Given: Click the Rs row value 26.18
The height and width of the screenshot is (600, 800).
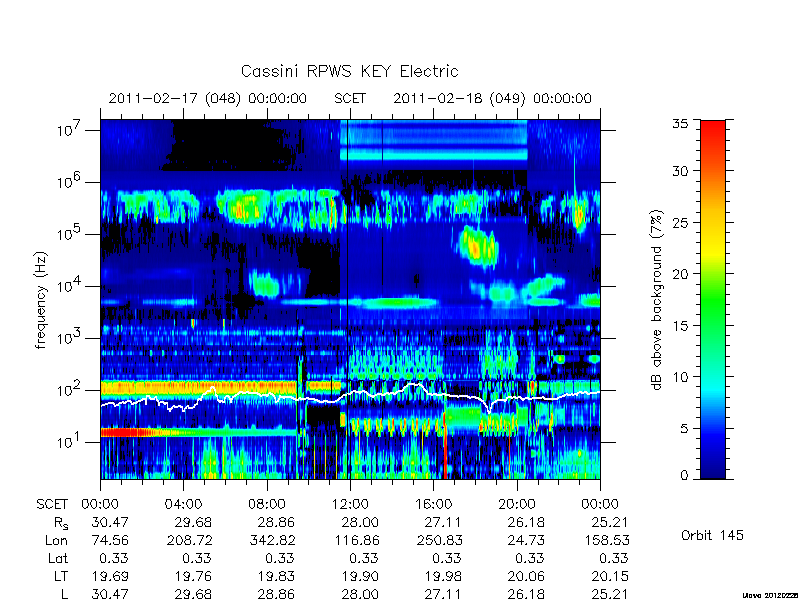Looking at the screenshot, I should 526,522.
